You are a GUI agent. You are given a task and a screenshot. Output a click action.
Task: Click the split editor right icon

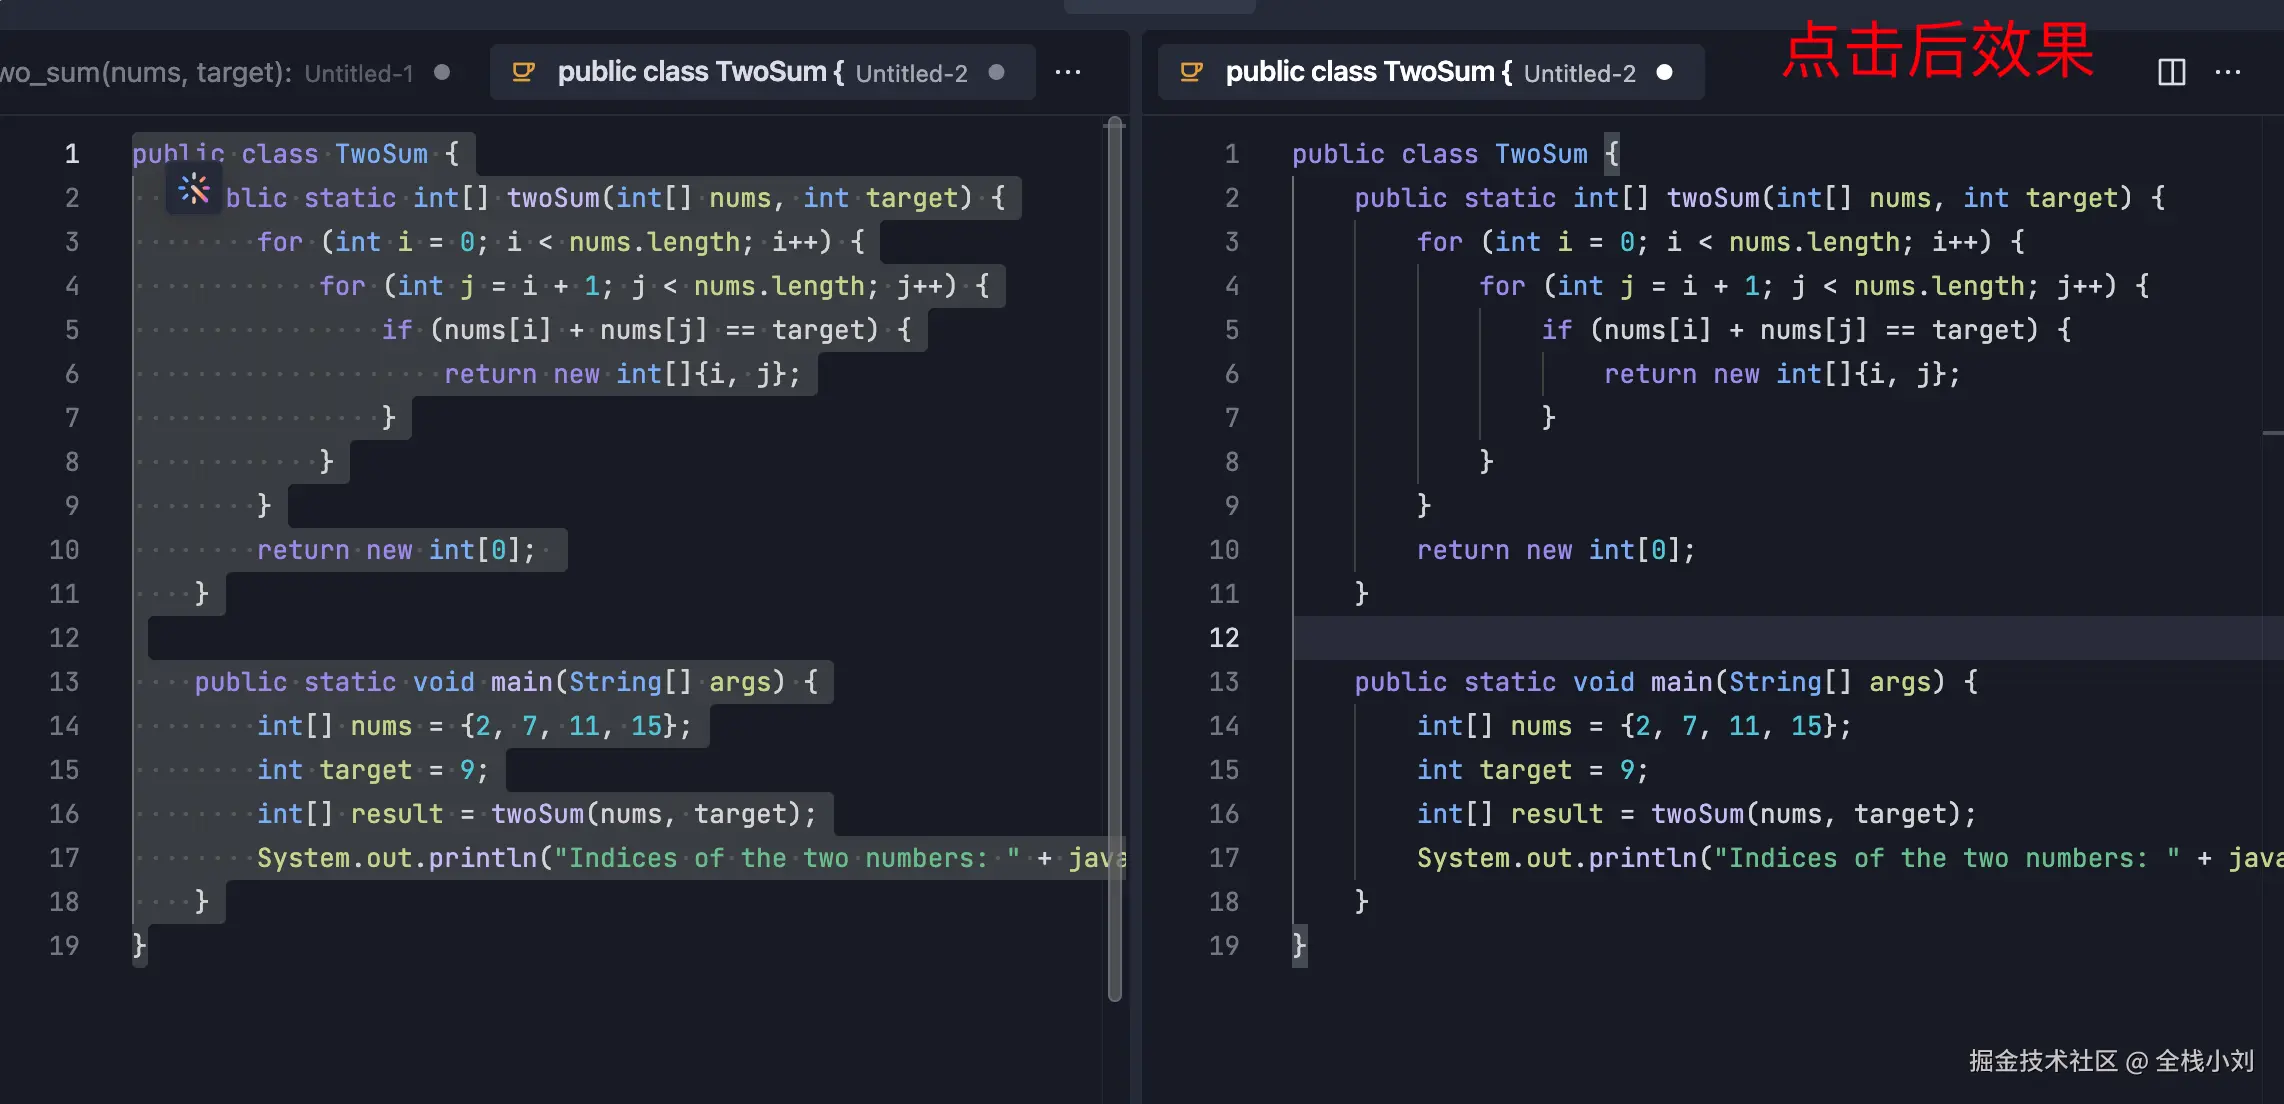(2171, 72)
